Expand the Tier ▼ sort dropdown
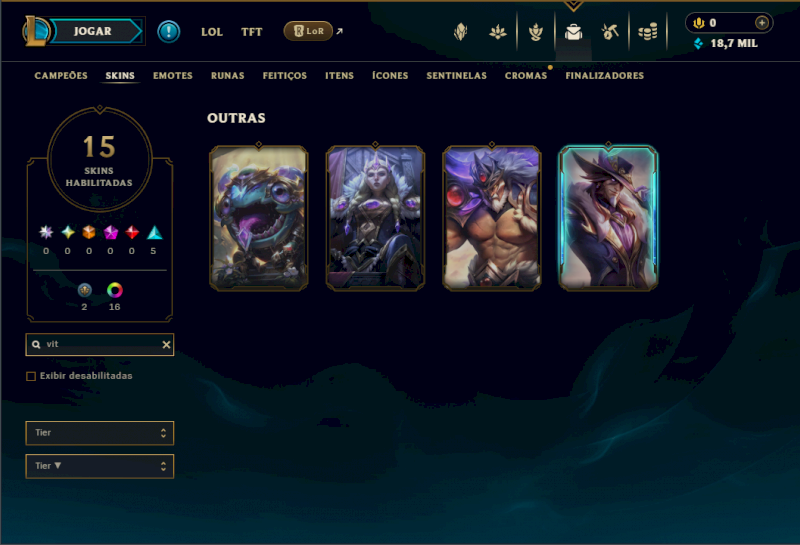This screenshot has height=545, width=800. coord(99,466)
